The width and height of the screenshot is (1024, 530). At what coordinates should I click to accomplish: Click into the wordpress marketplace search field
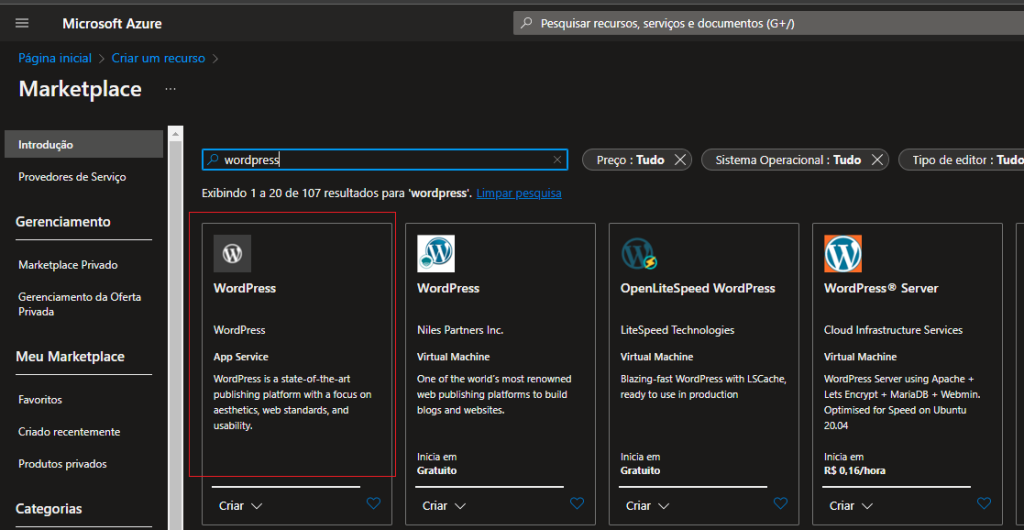tap(385, 160)
